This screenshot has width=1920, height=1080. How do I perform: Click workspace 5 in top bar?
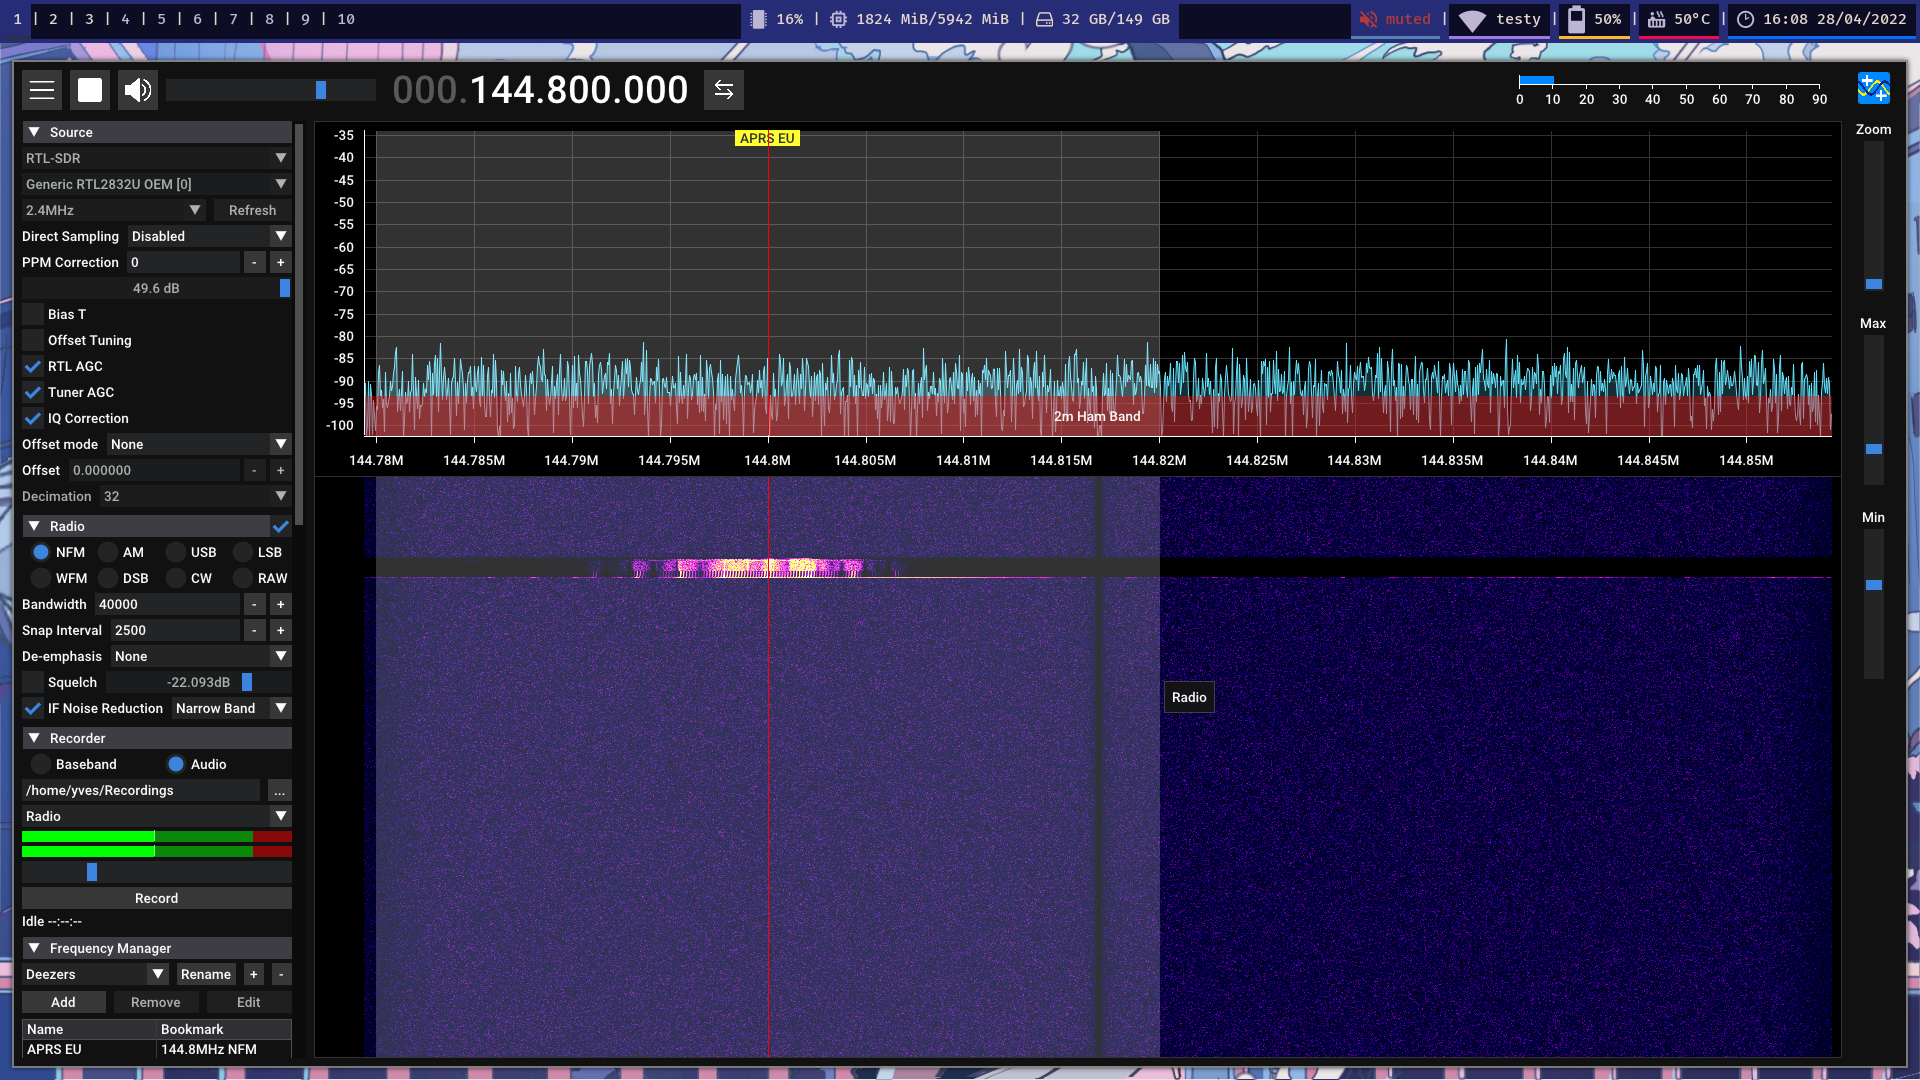[161, 19]
